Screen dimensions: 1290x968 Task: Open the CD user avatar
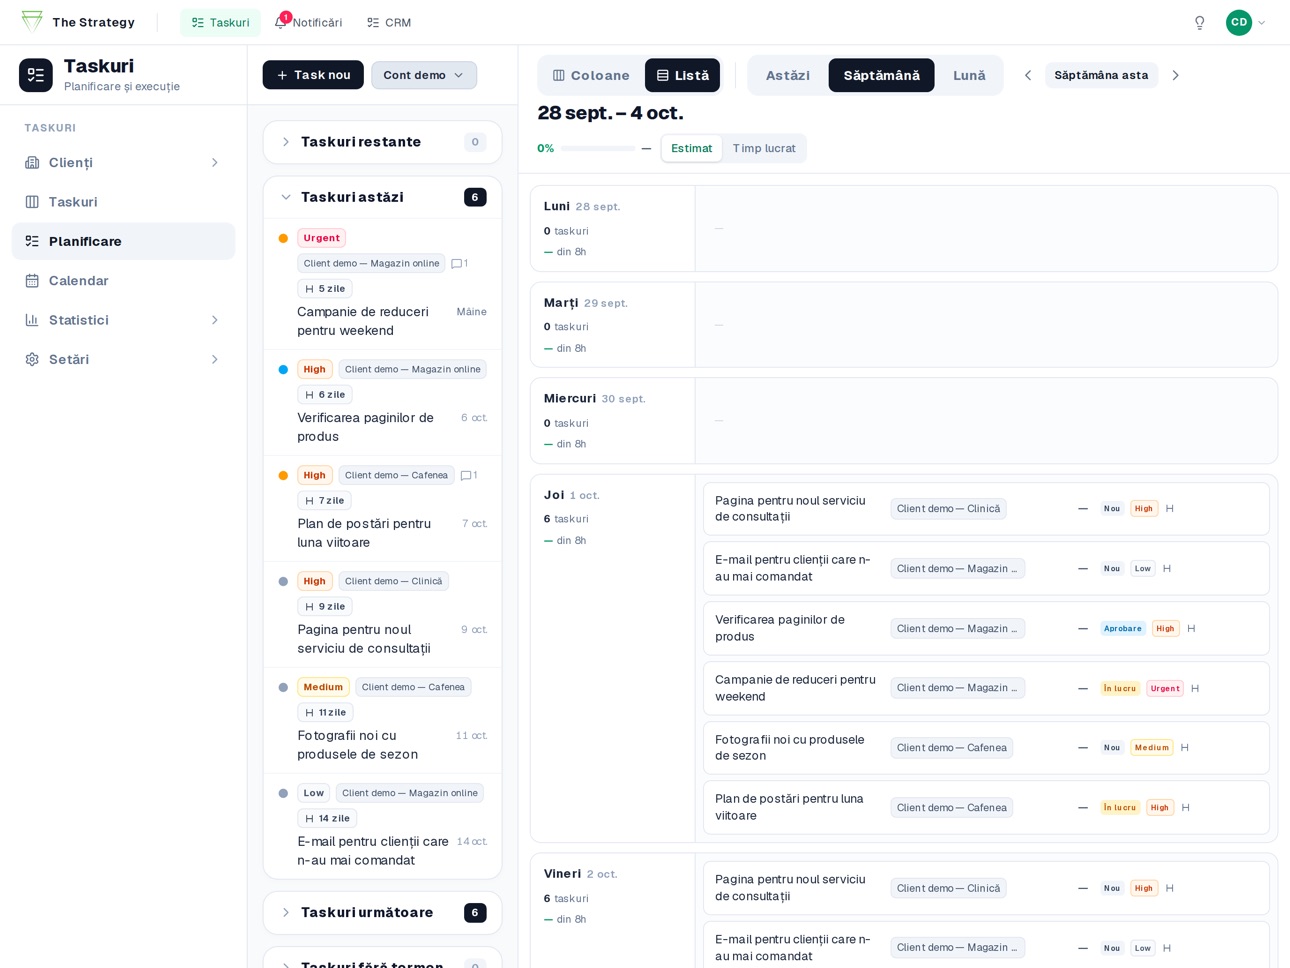[1238, 22]
